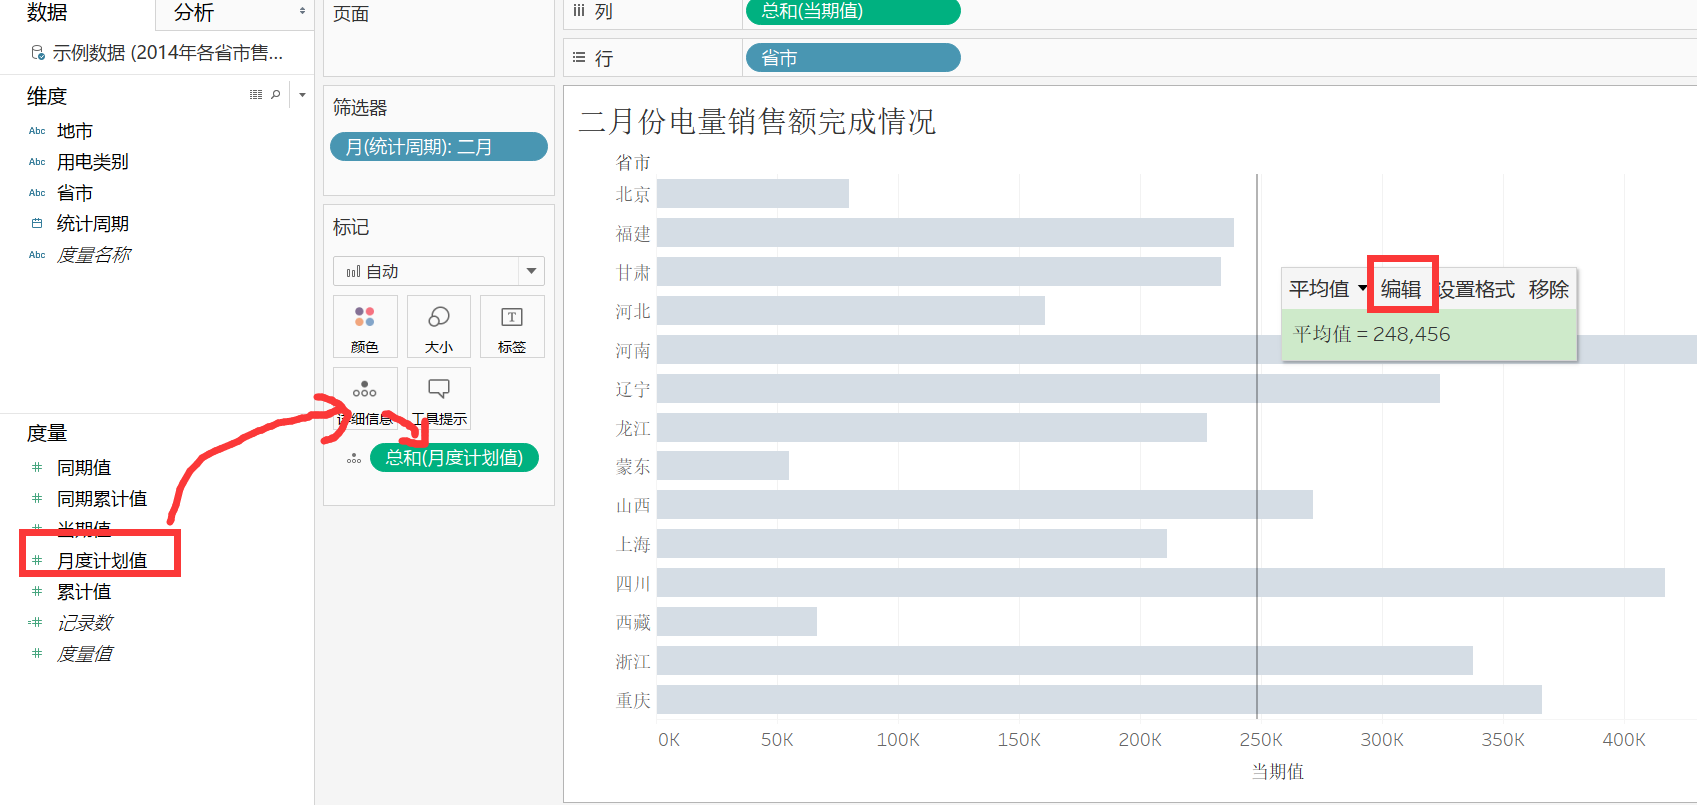Select the 记录数 measure
This screenshot has width=1697, height=805.
[85, 622]
